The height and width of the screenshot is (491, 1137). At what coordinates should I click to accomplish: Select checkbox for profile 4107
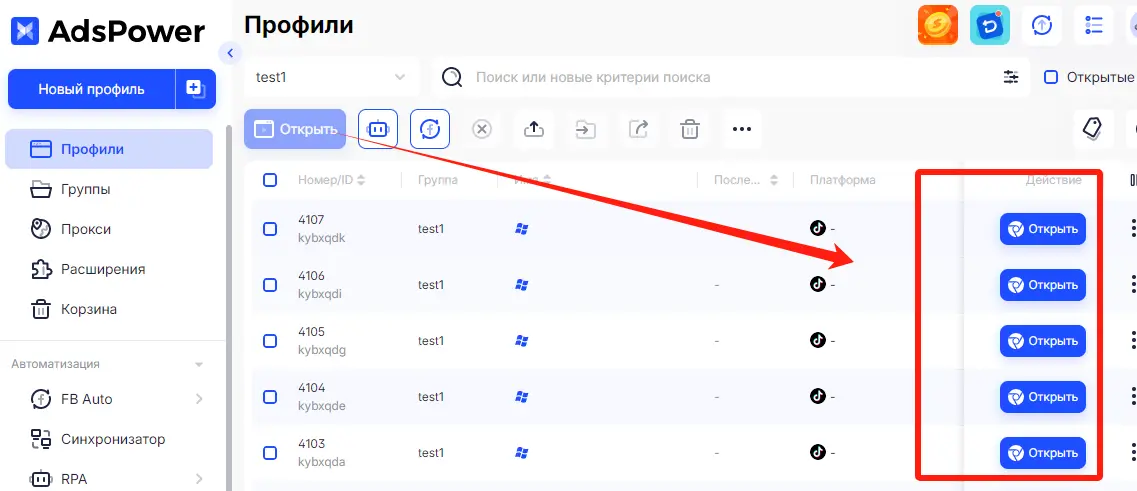[270, 229]
